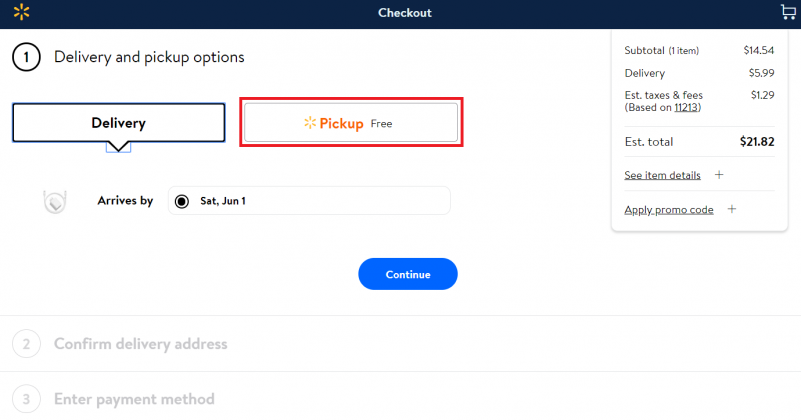This screenshot has height=420, width=801.
Task: Click the plus icon next to See item details
Action: pos(719,175)
